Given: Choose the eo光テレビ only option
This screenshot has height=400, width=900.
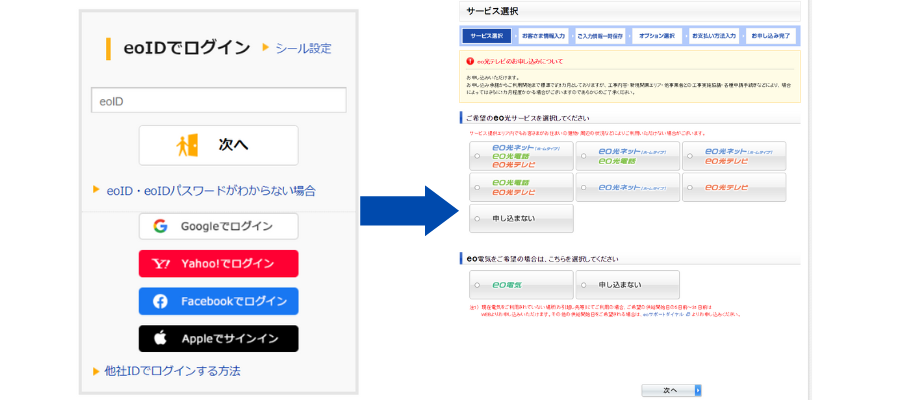Looking at the screenshot, I should 734,187.
